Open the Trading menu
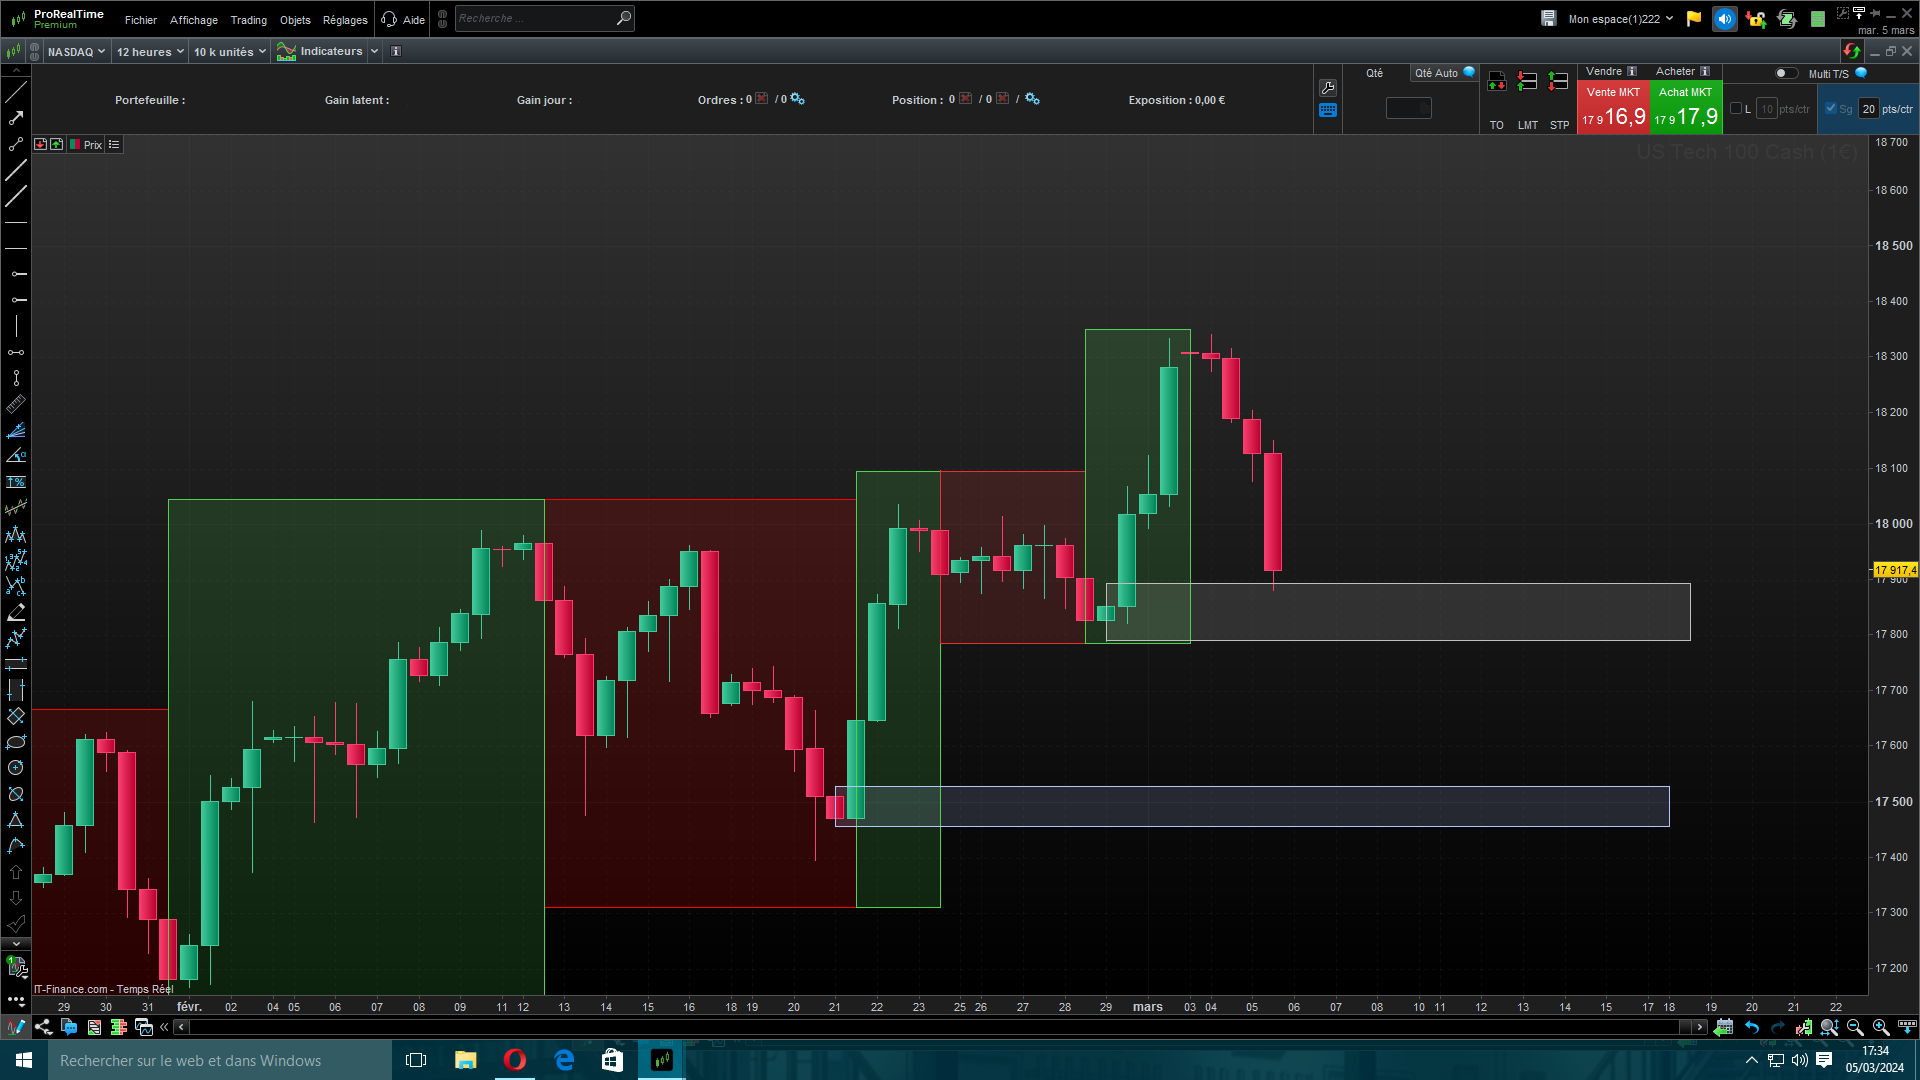Viewport: 1920px width, 1080px height. pyautogui.click(x=248, y=20)
